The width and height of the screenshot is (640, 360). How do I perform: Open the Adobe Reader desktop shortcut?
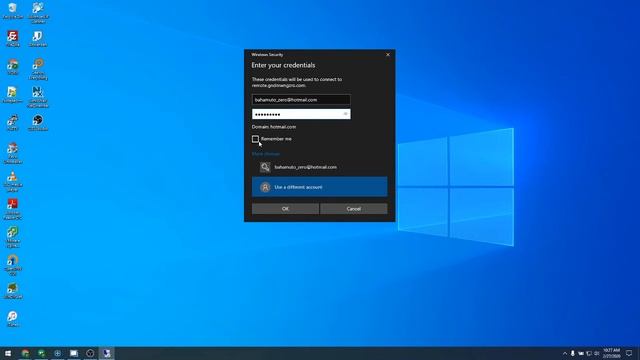coord(13,209)
